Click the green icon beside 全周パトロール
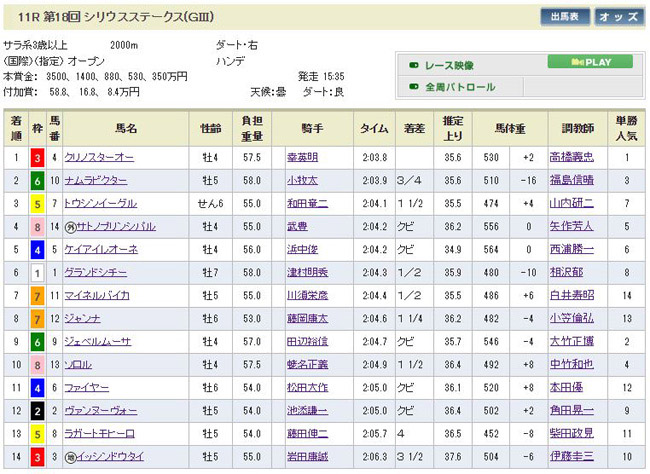 [x=413, y=87]
